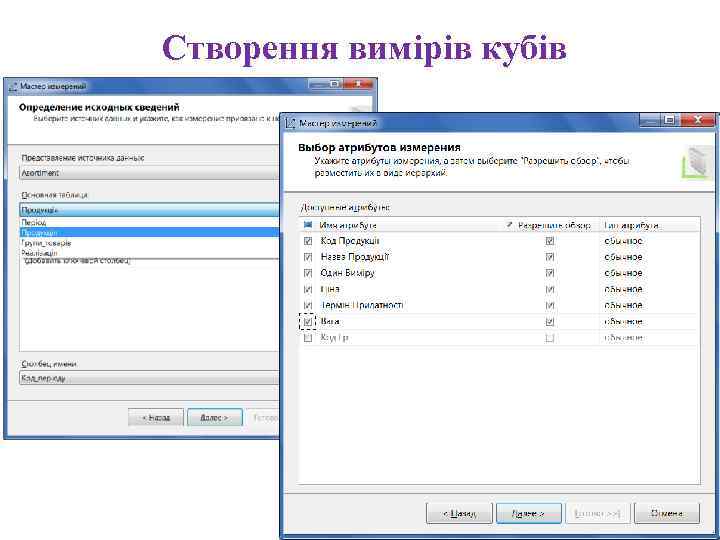
Task: Select Групи_товарів in the main table list
Action: click(x=150, y=243)
